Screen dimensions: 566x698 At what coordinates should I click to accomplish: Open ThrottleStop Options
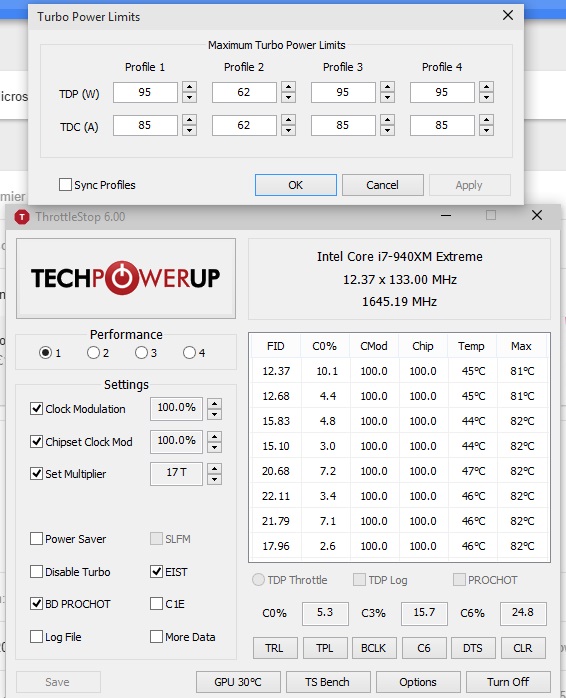[418, 682]
